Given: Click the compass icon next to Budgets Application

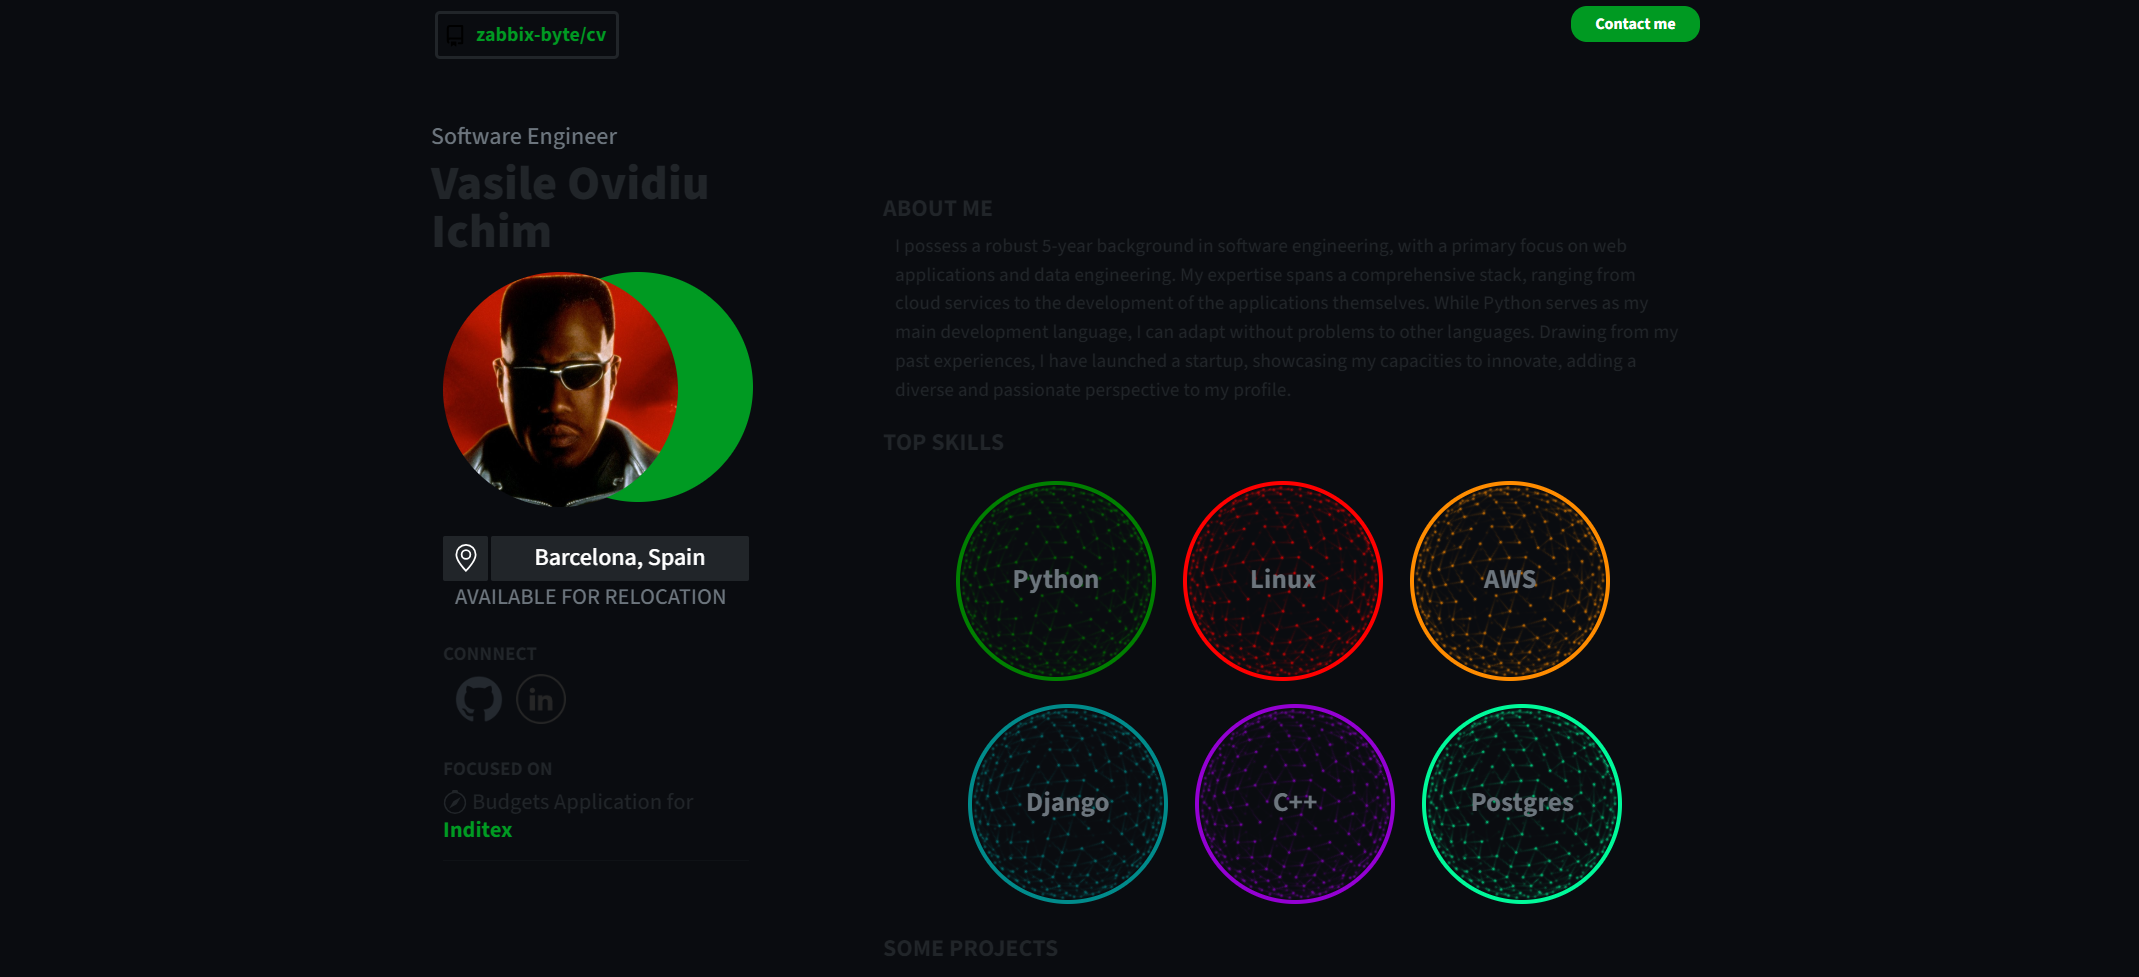Looking at the screenshot, I should pos(455,801).
